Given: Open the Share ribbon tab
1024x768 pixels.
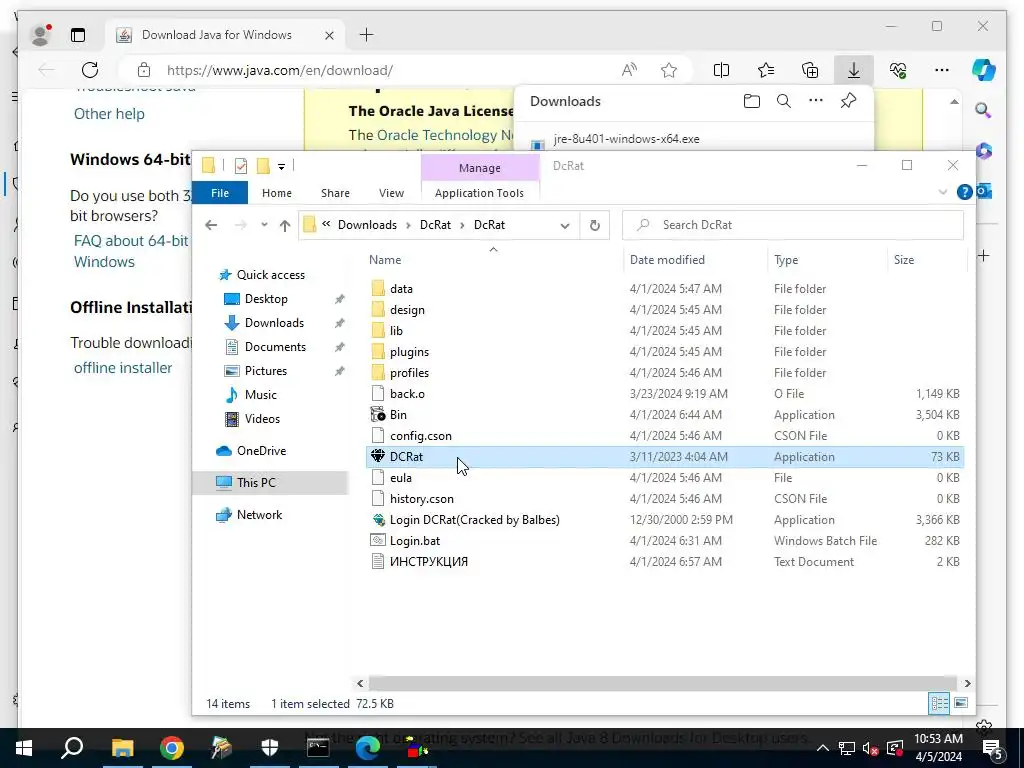Looking at the screenshot, I should click(335, 193).
